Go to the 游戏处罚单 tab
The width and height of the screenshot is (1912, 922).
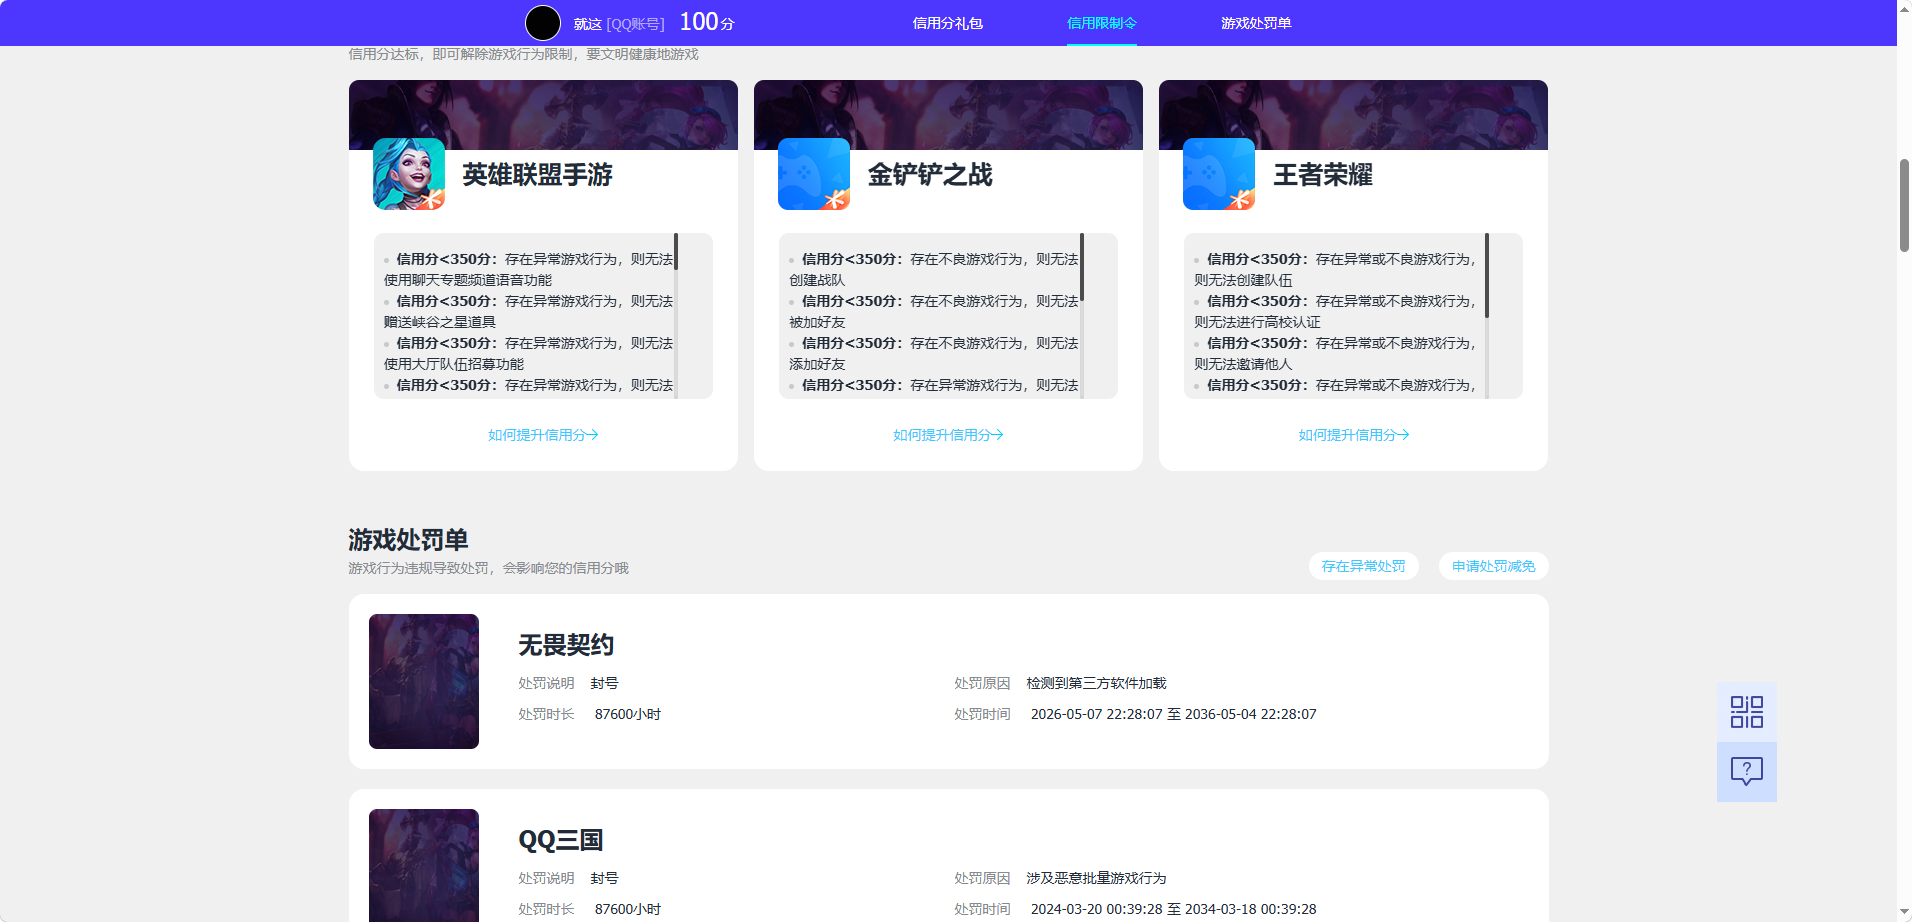(1256, 23)
